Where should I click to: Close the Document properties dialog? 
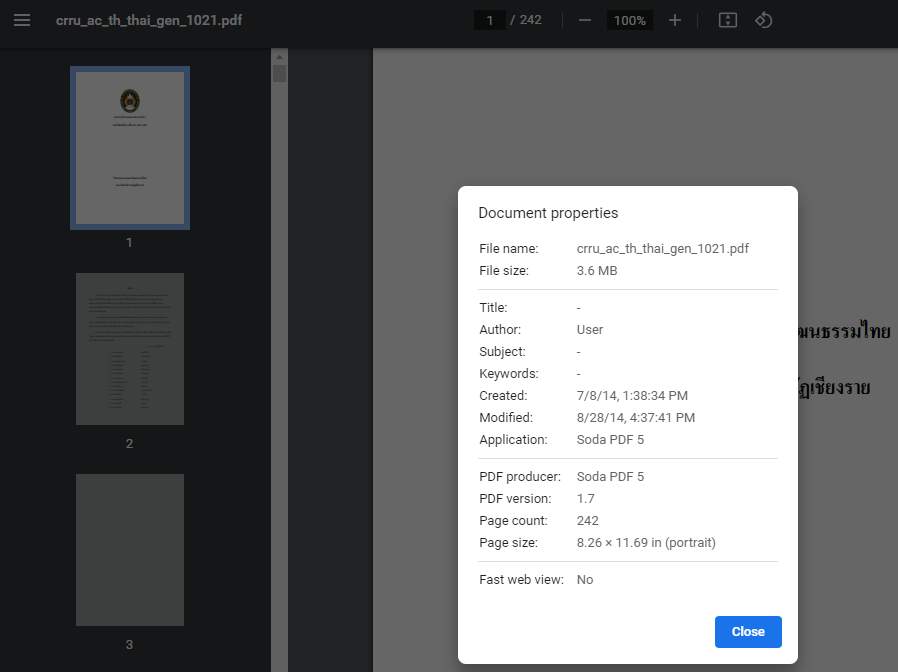pos(747,631)
